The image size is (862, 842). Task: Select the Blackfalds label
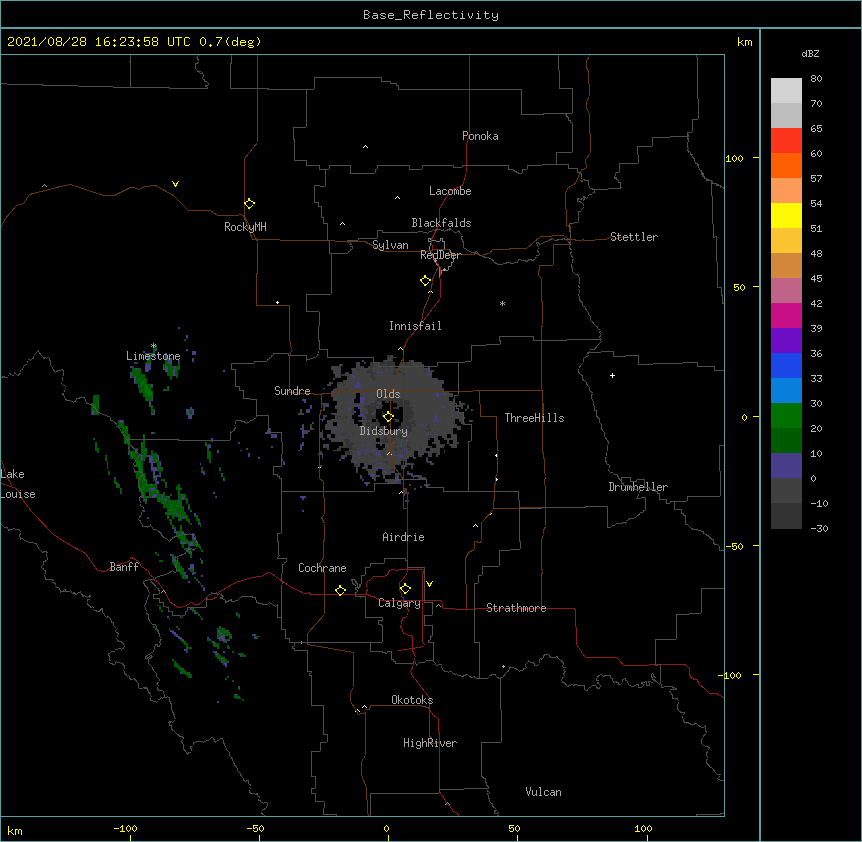coord(441,223)
